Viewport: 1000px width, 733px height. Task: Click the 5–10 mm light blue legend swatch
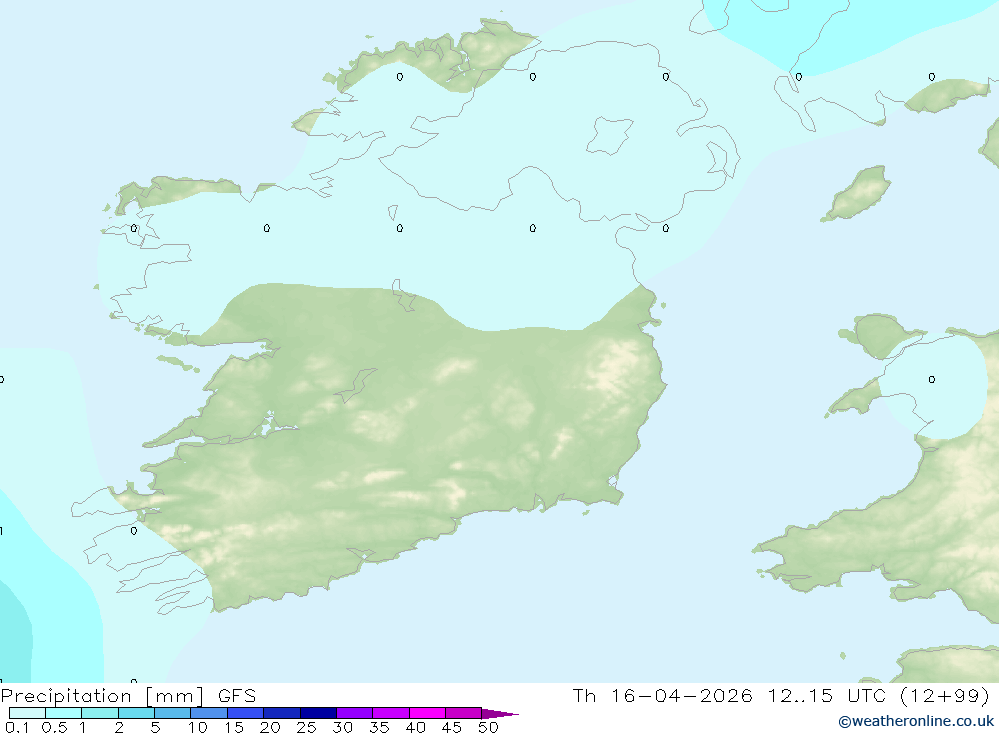click(172, 713)
